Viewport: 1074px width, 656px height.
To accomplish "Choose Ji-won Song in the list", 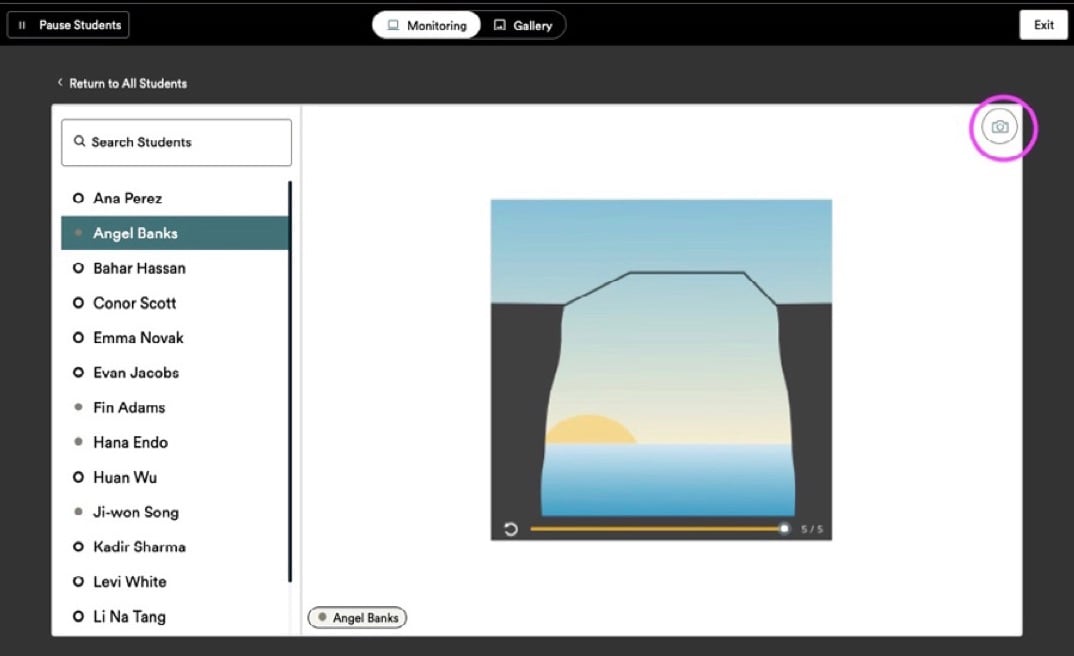I will click(x=136, y=512).
